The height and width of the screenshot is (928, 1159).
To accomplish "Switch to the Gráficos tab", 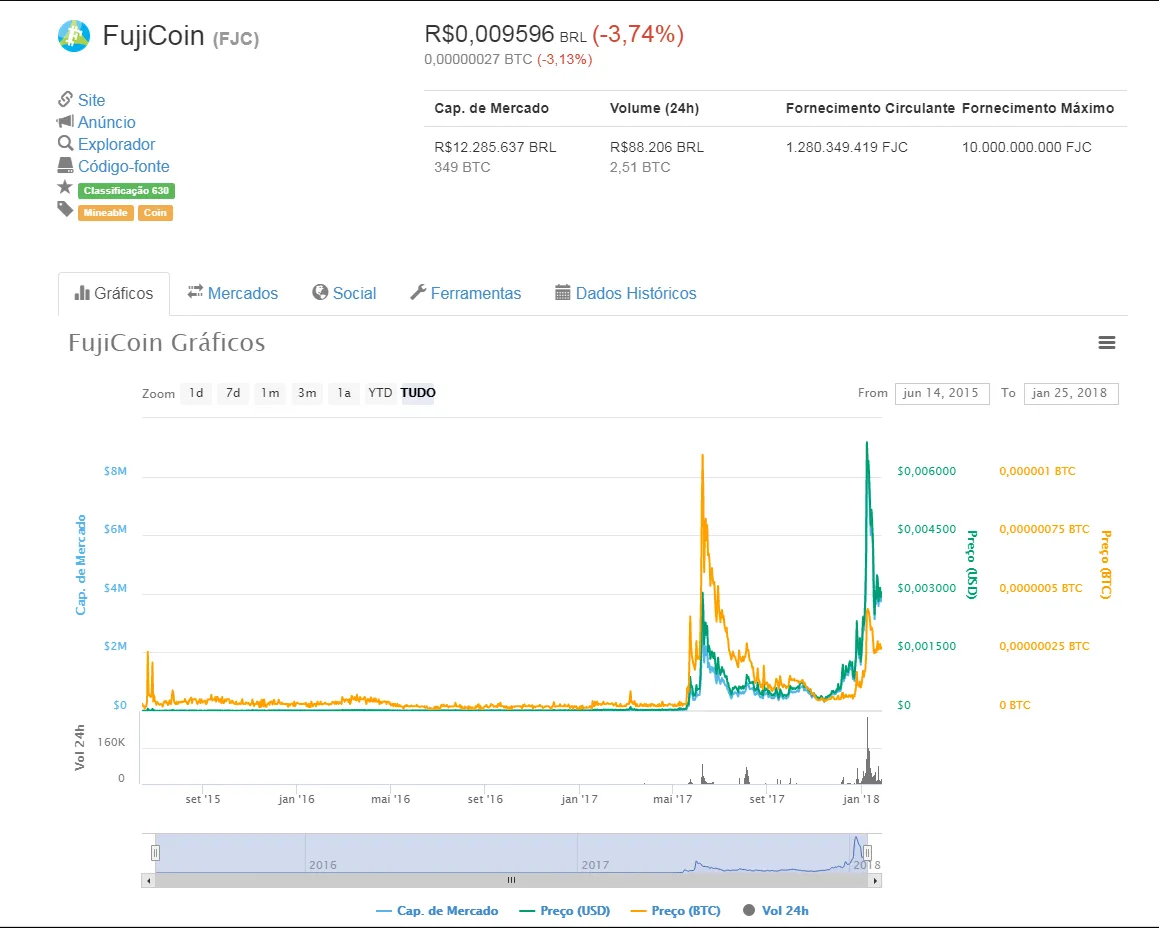I will tap(114, 294).
